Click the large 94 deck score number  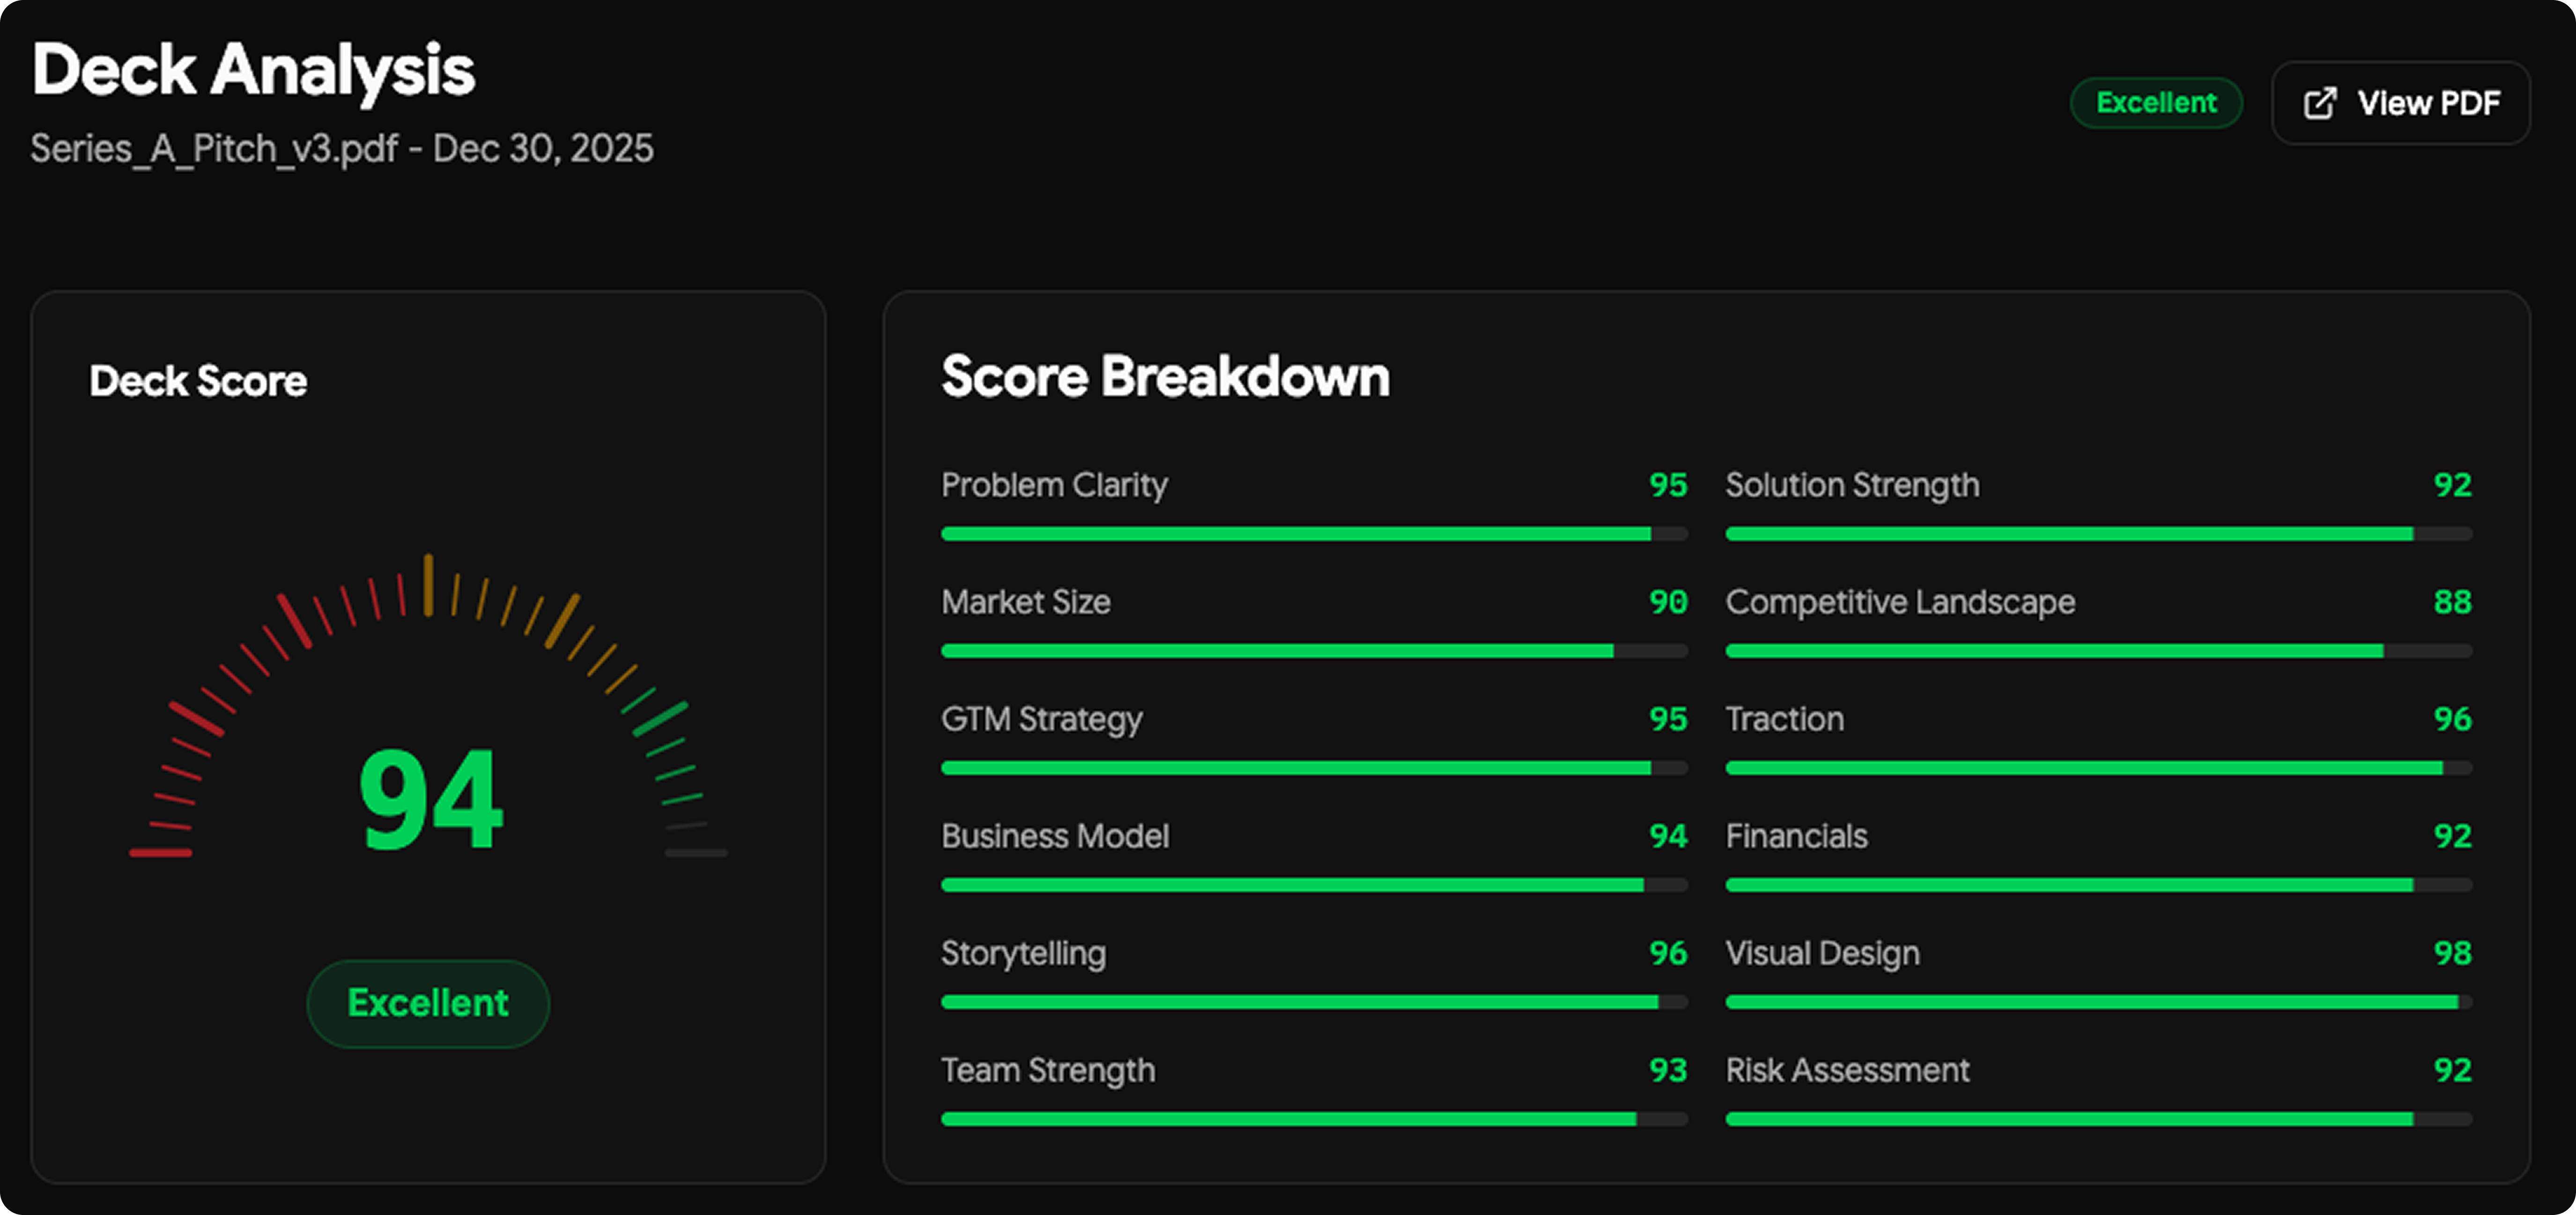pos(430,800)
